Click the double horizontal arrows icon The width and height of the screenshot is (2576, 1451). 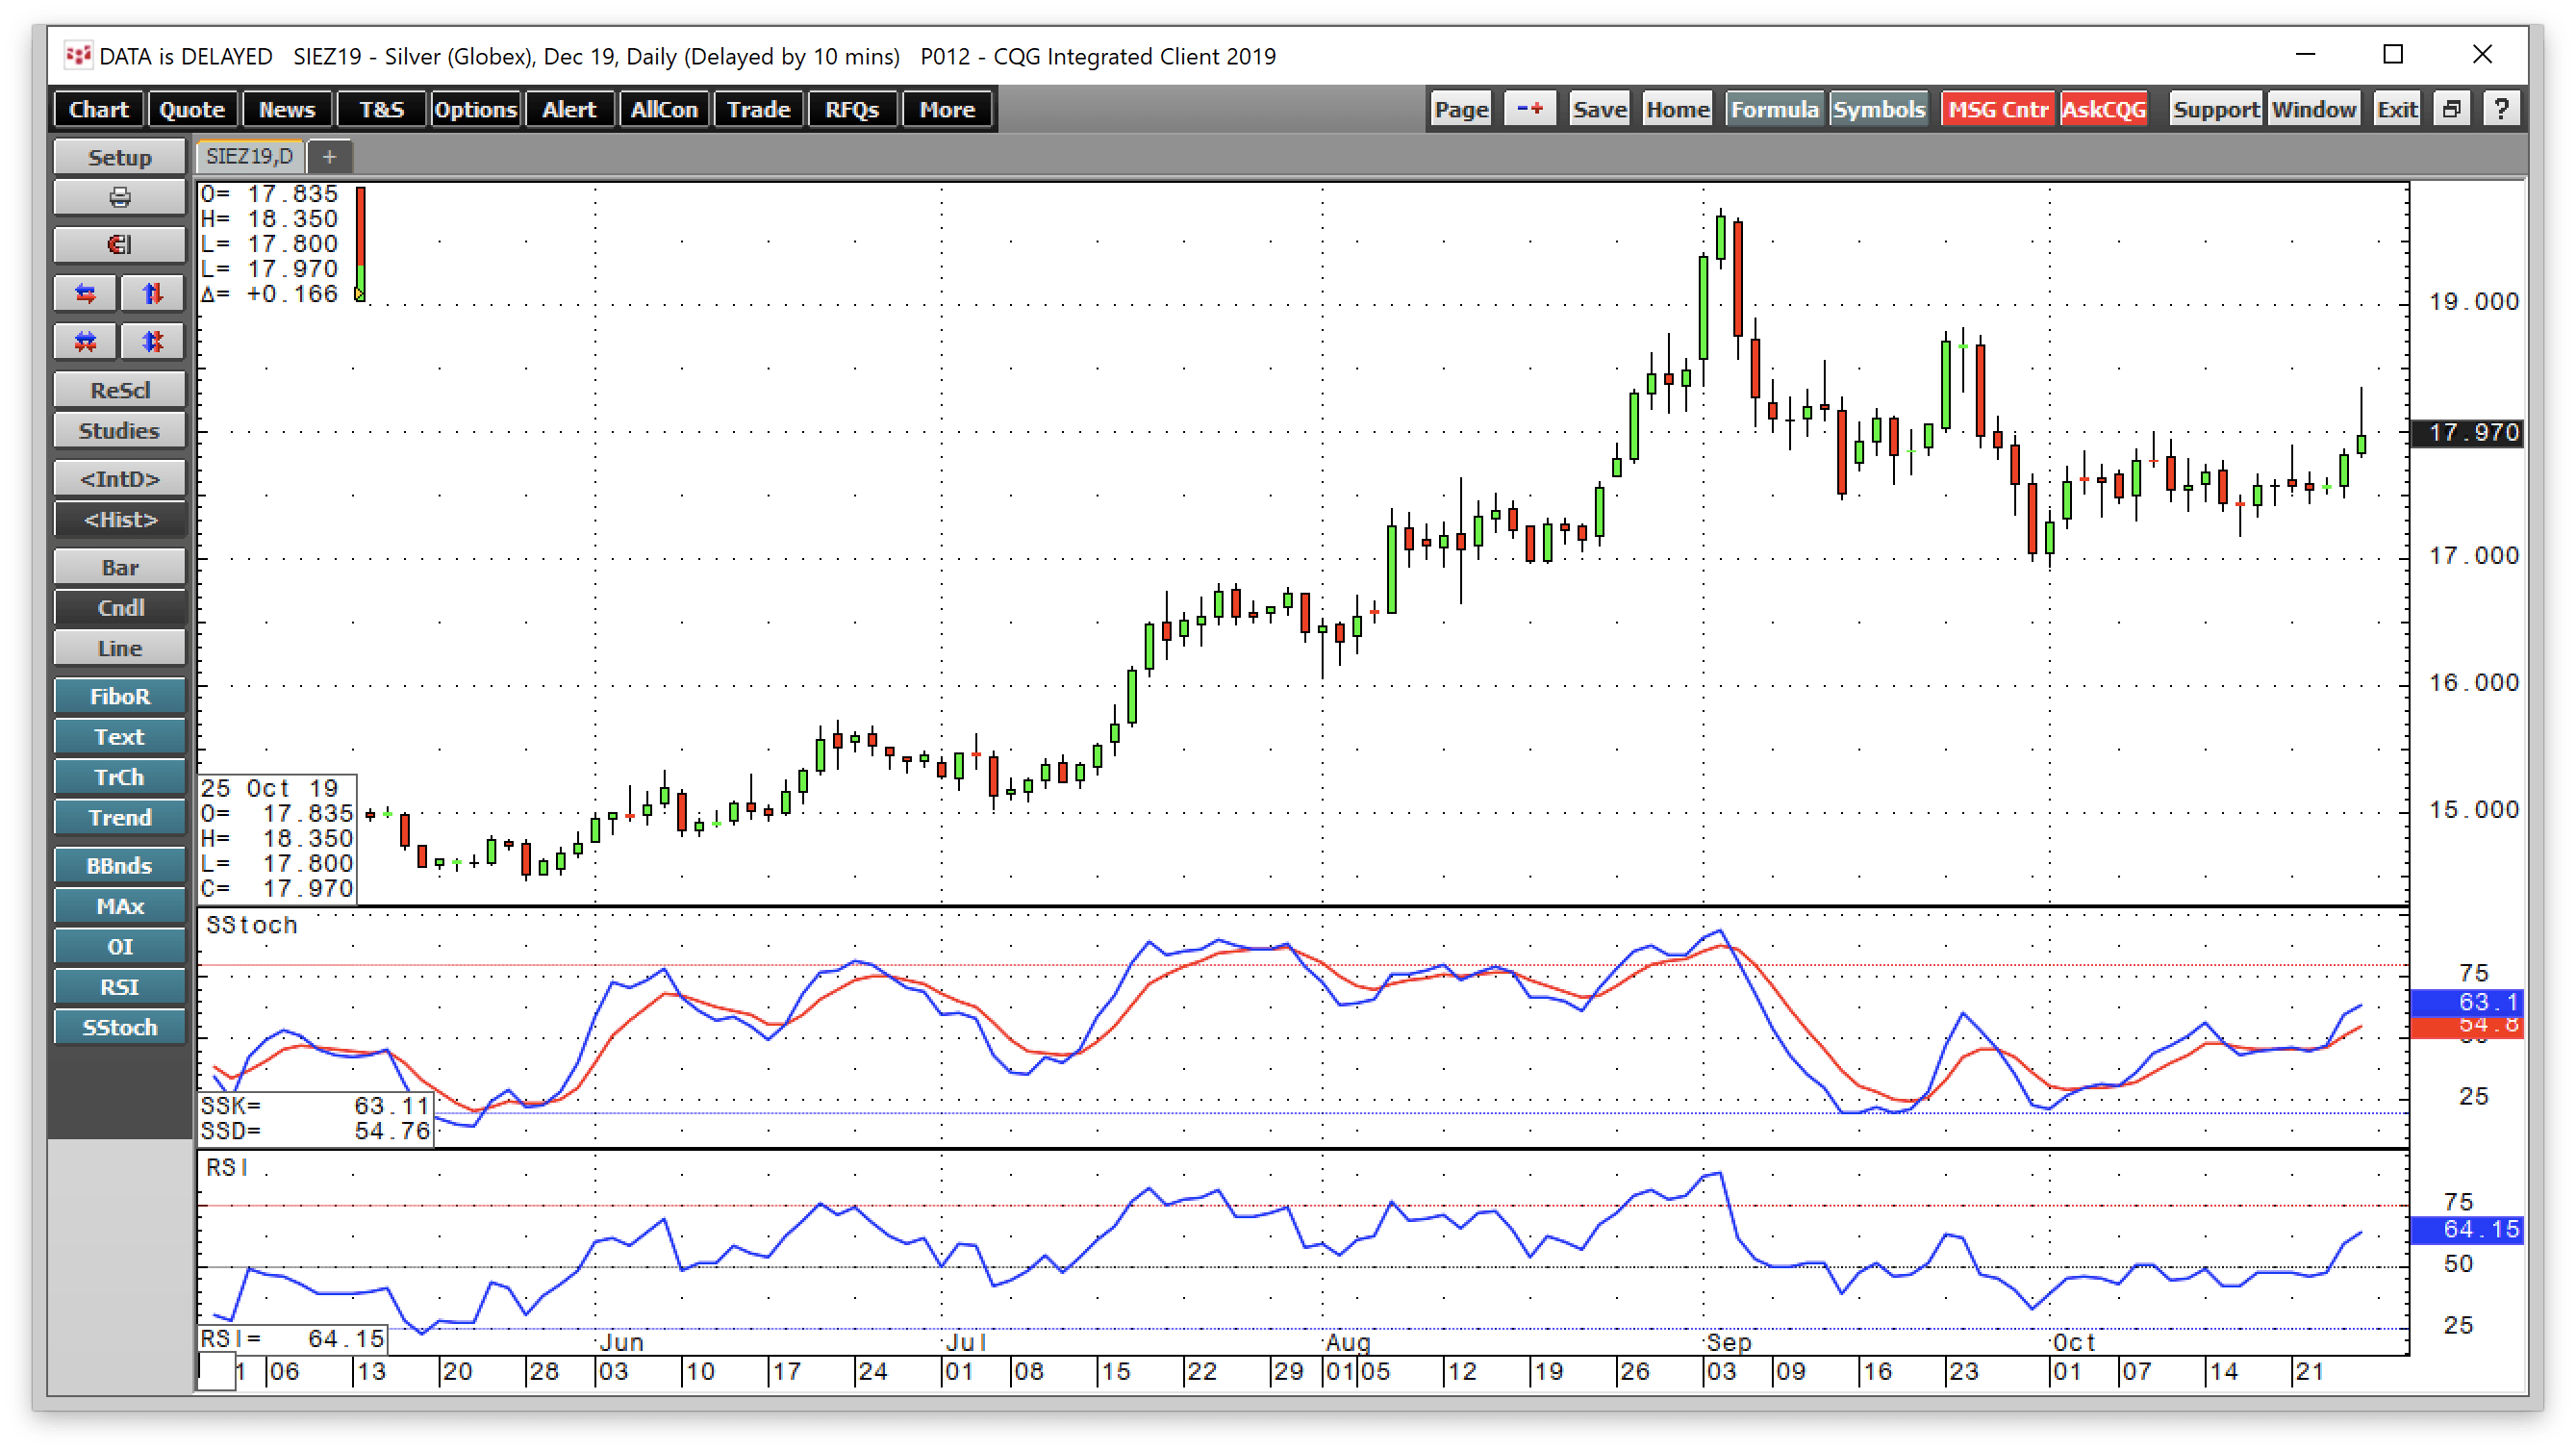click(x=84, y=340)
